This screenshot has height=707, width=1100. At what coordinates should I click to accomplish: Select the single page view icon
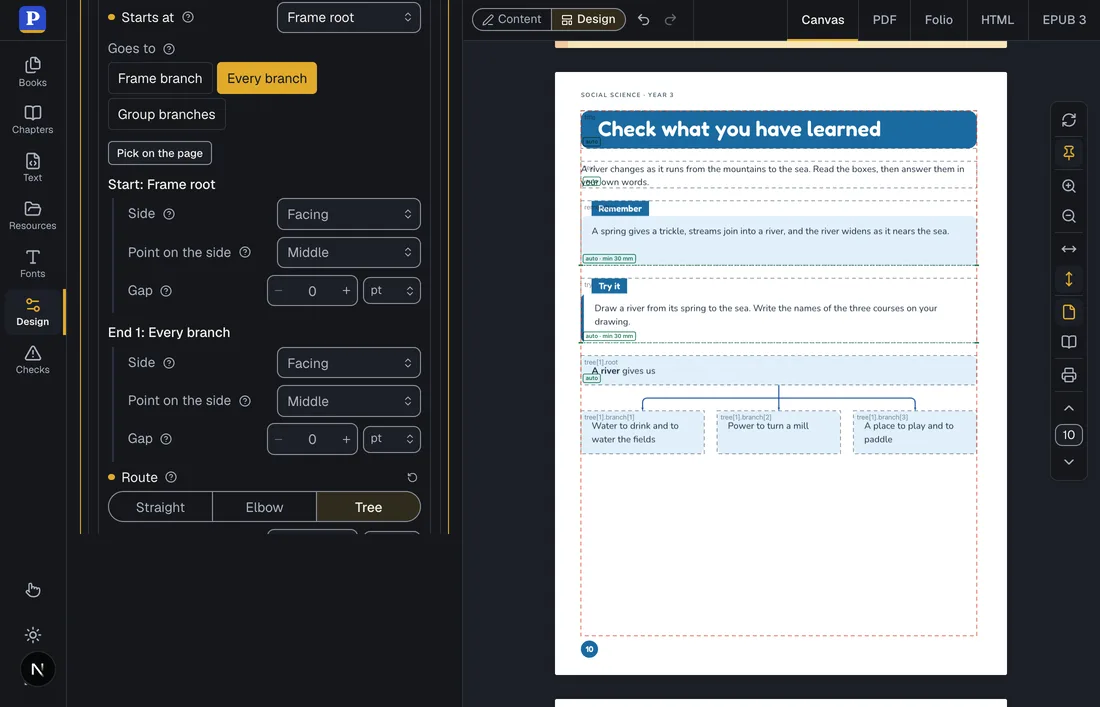pos(1068,312)
